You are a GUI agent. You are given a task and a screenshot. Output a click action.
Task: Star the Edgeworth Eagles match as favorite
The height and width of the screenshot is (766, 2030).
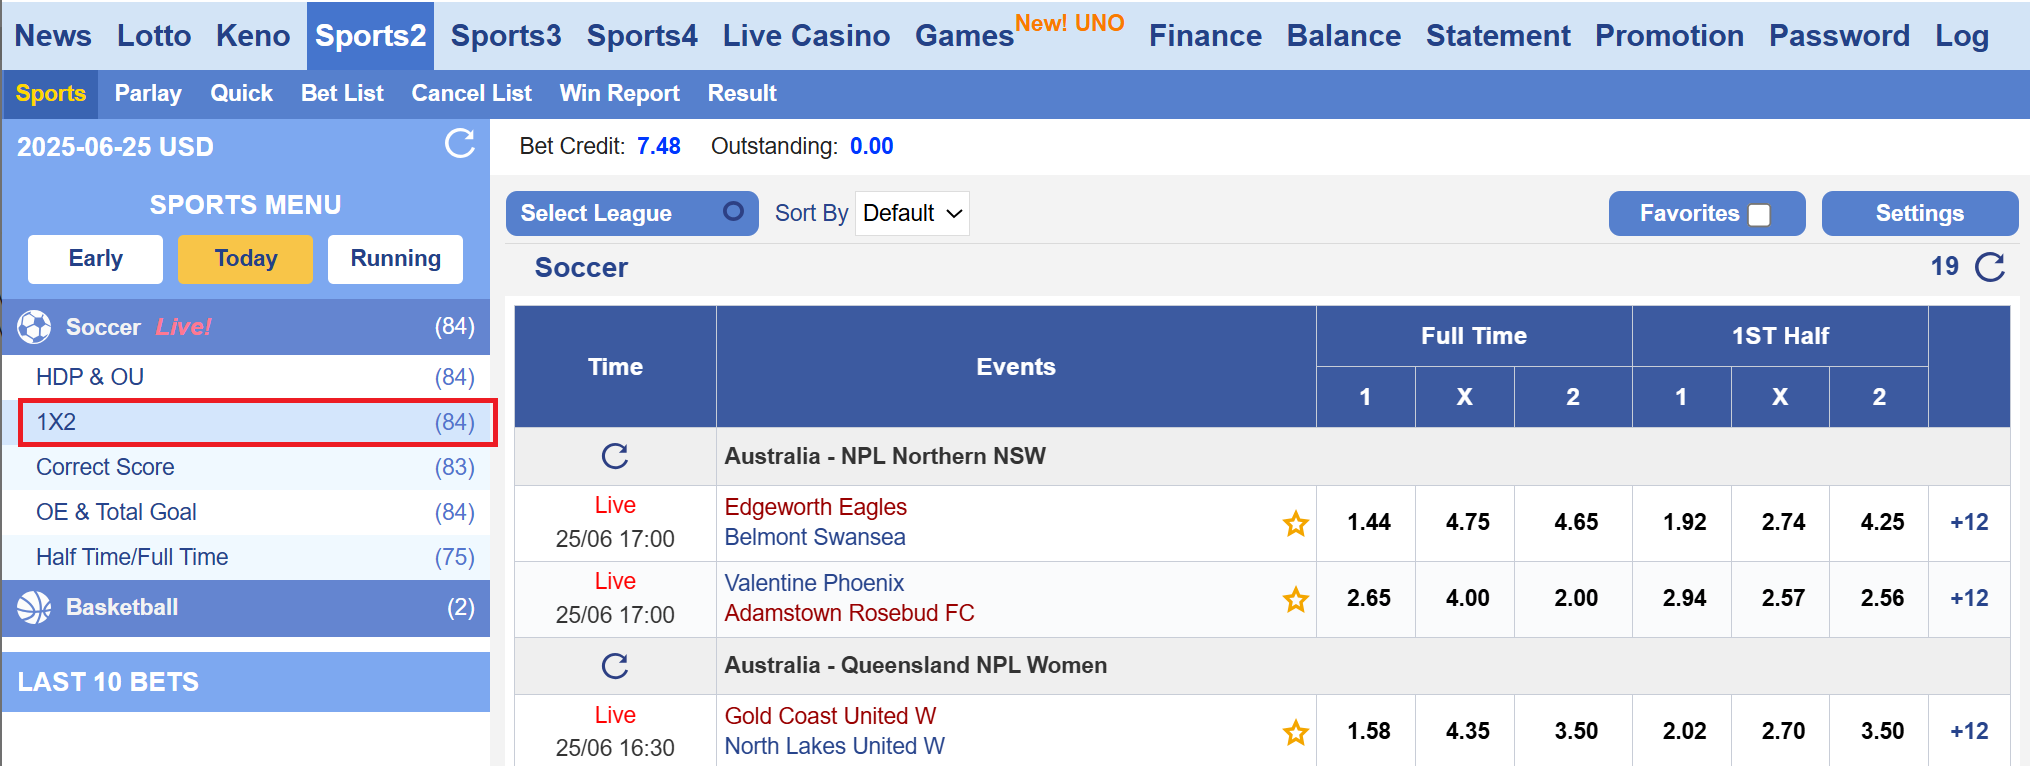[x=1296, y=523]
